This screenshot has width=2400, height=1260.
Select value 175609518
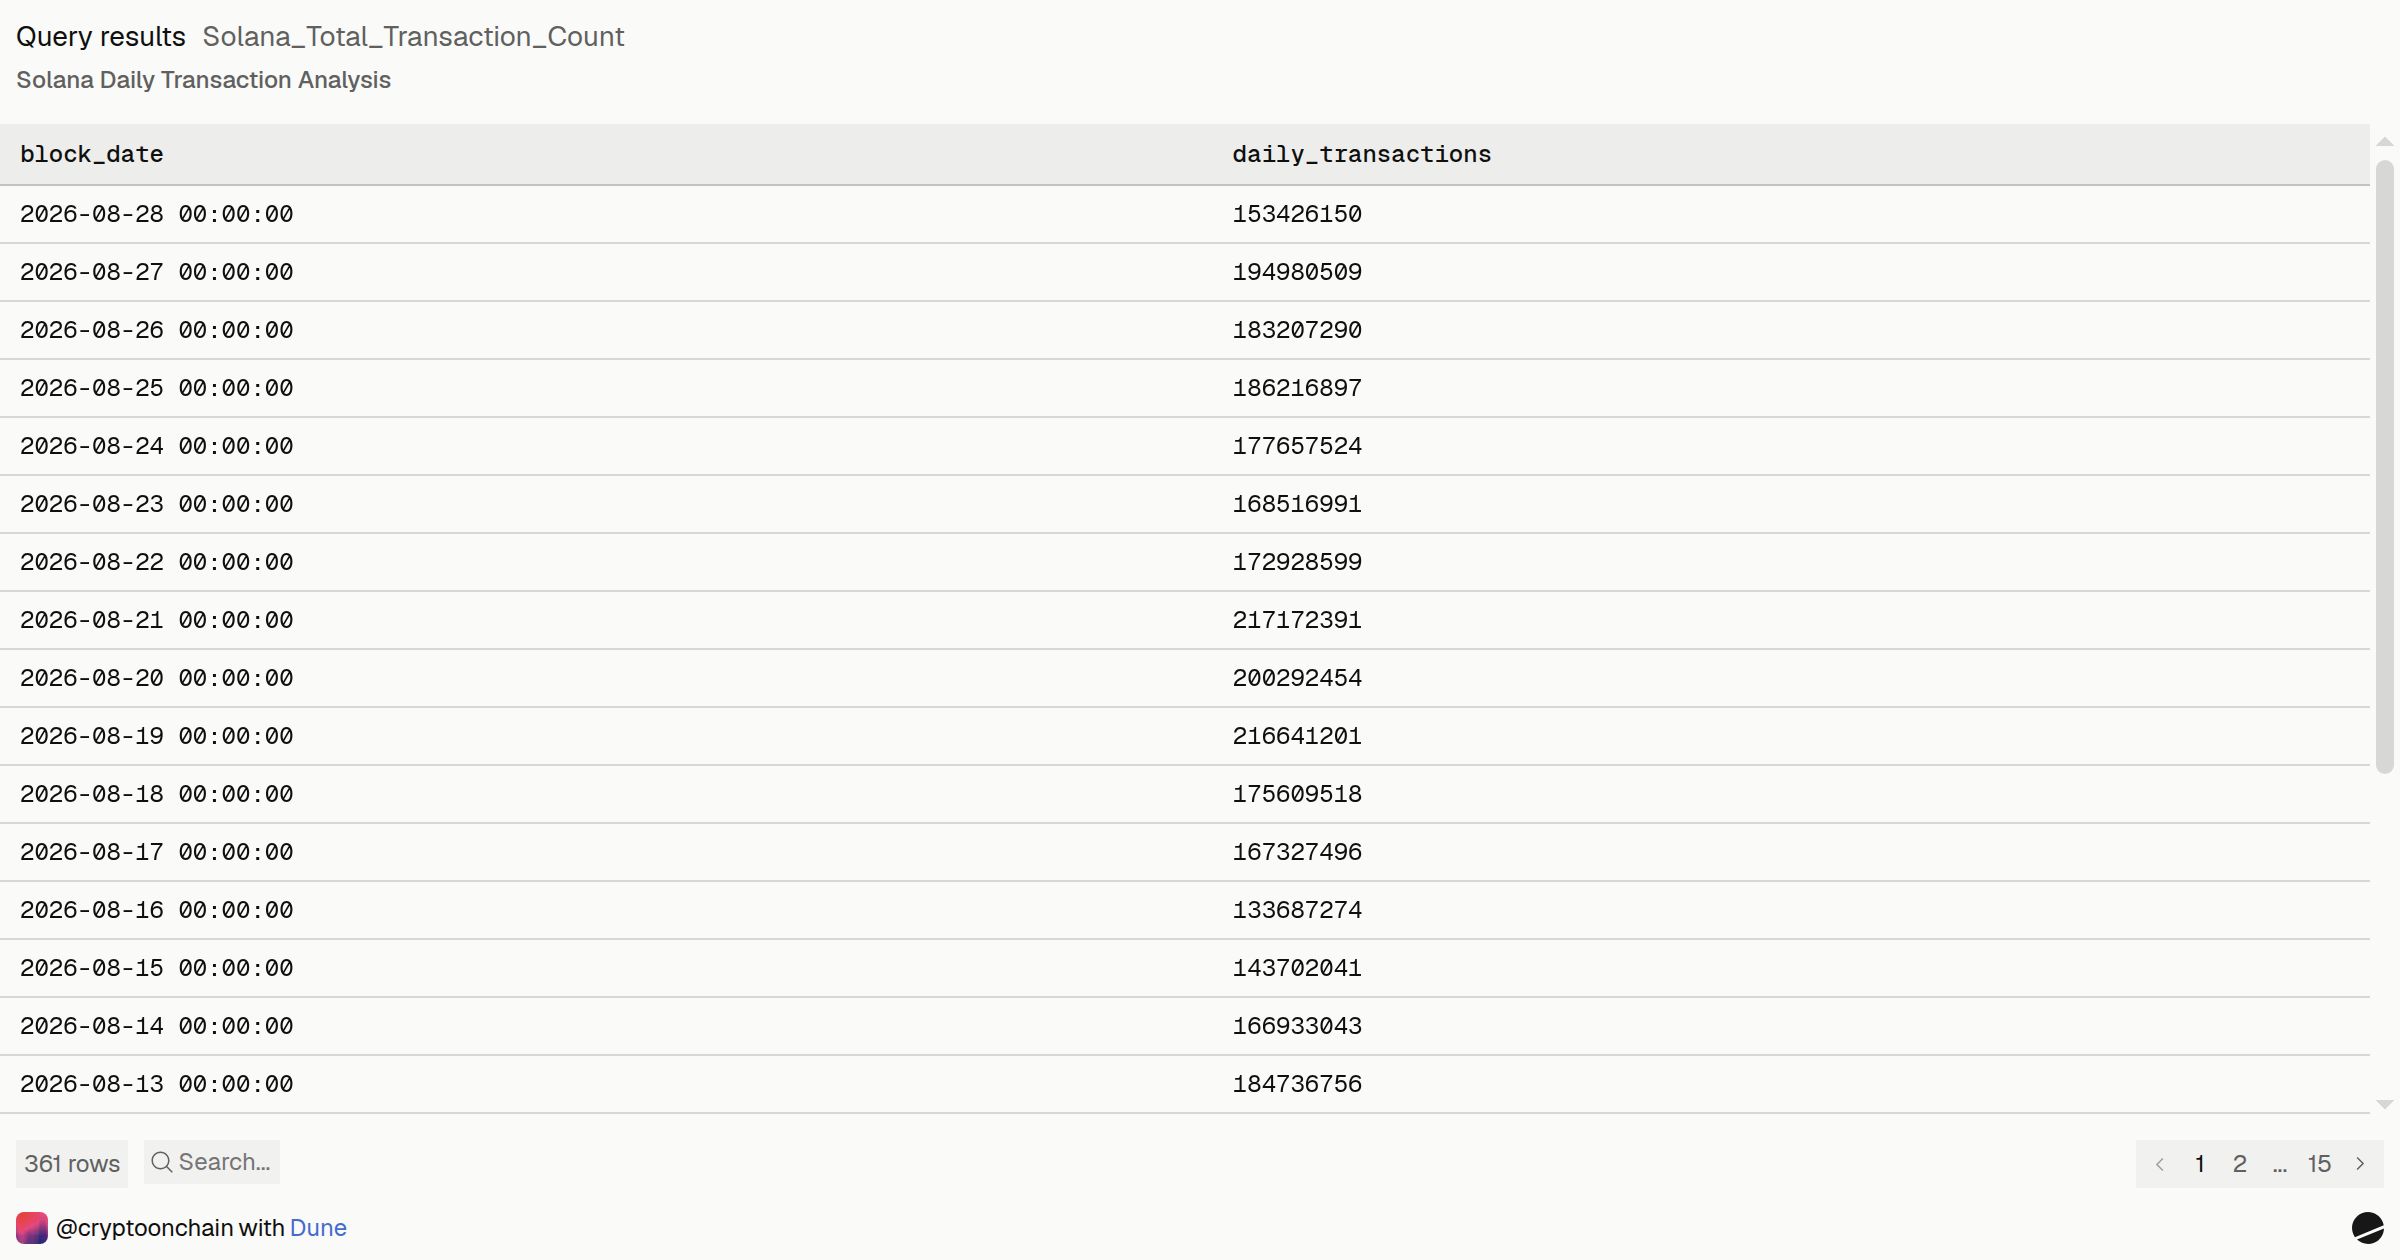coord(1297,794)
